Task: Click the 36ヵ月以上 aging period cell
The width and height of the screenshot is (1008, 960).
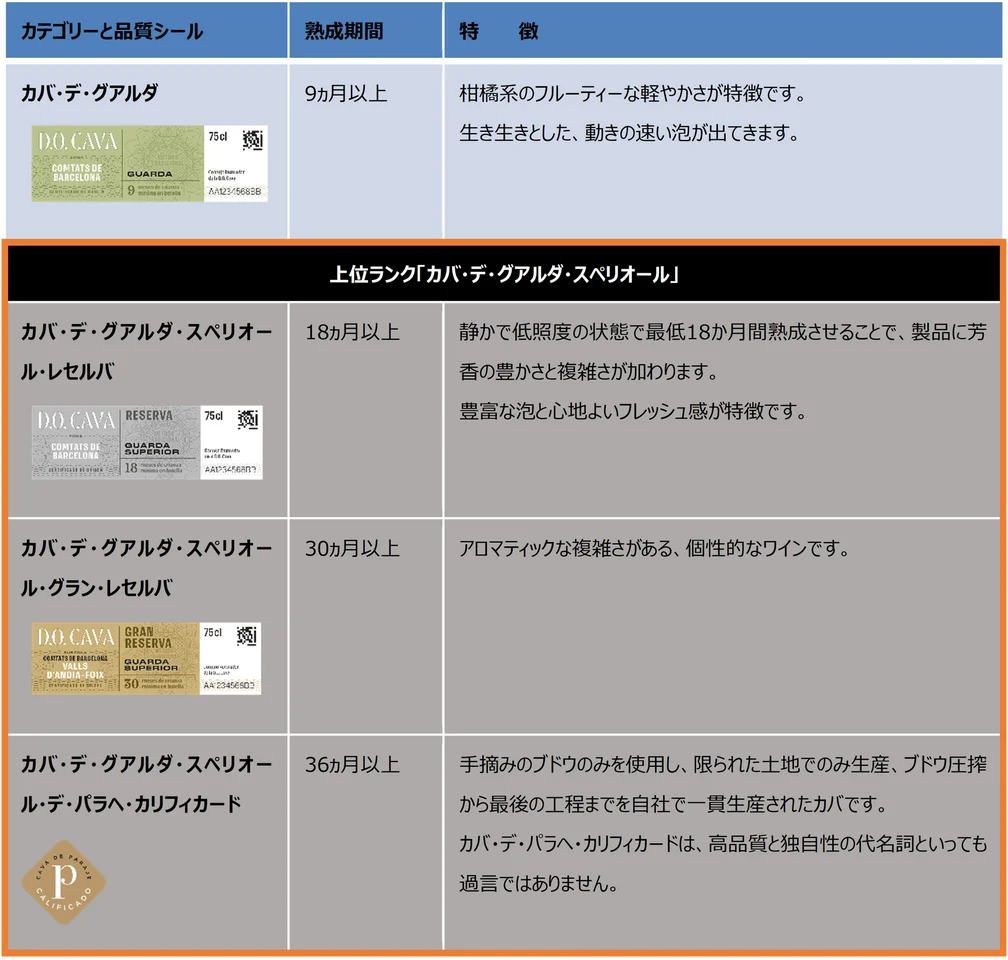Action: [x=351, y=765]
